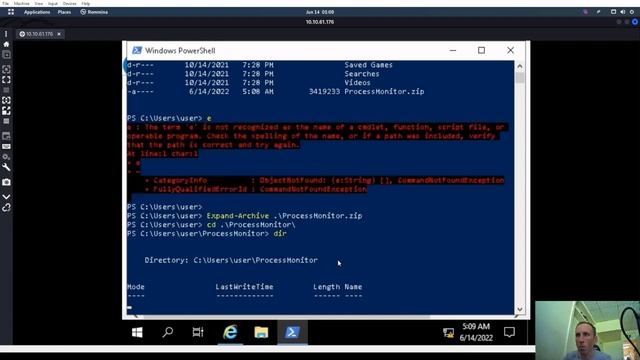This screenshot has width=640, height=360.
Task: Click the Remmina app menu in panel
Action: [94, 12]
